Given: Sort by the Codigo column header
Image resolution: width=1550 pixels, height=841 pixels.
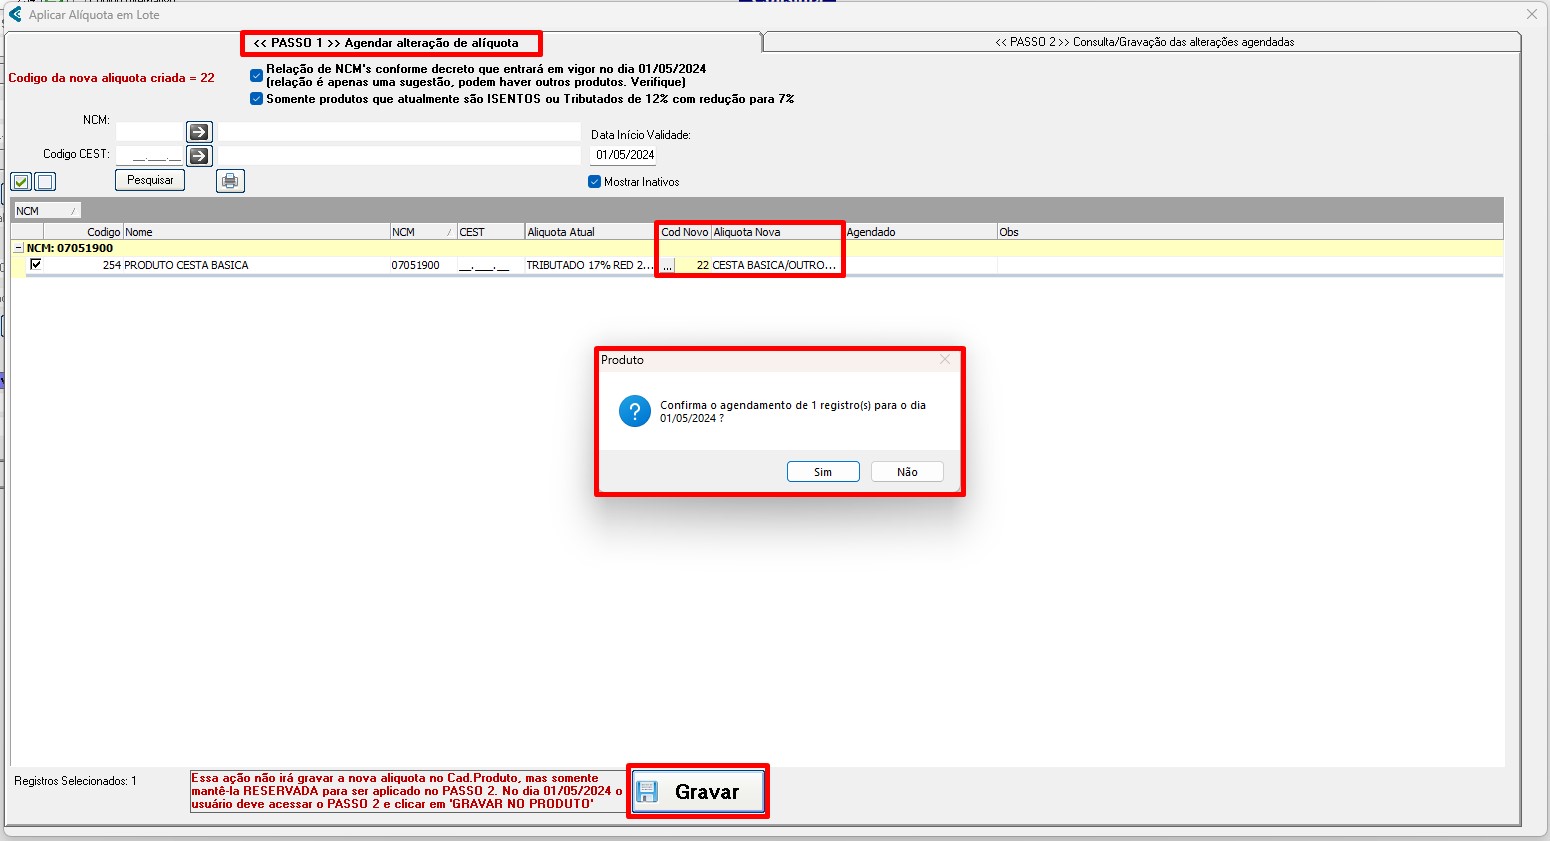Looking at the screenshot, I should coord(83,232).
